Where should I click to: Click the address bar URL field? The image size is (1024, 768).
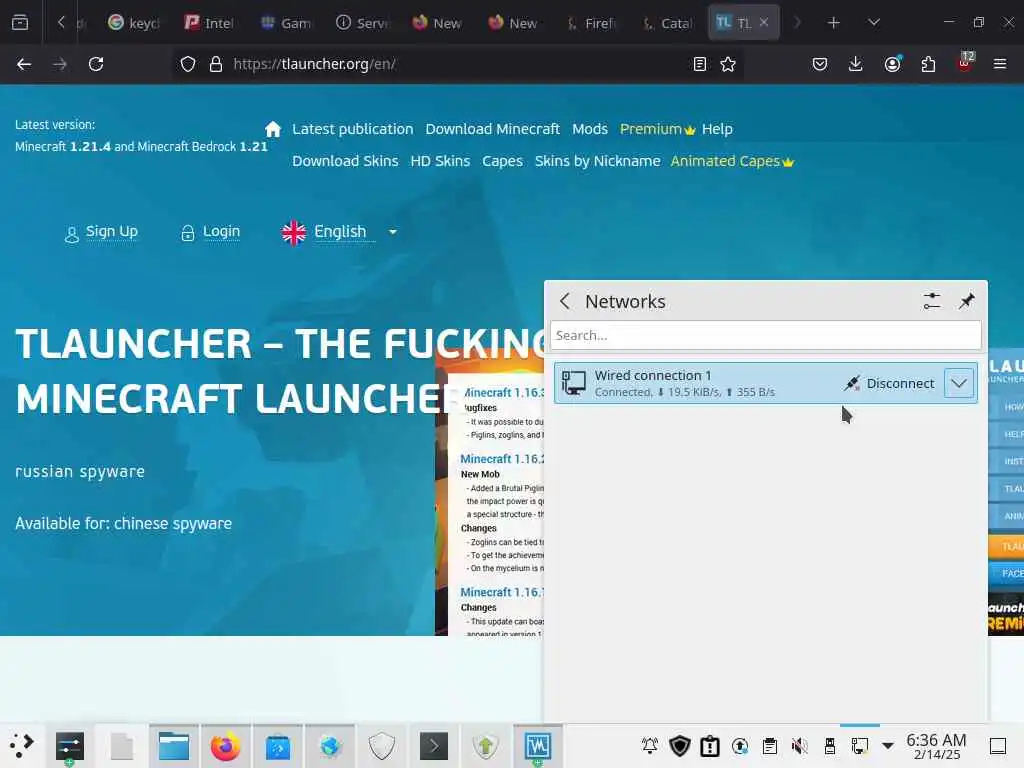click(x=457, y=64)
